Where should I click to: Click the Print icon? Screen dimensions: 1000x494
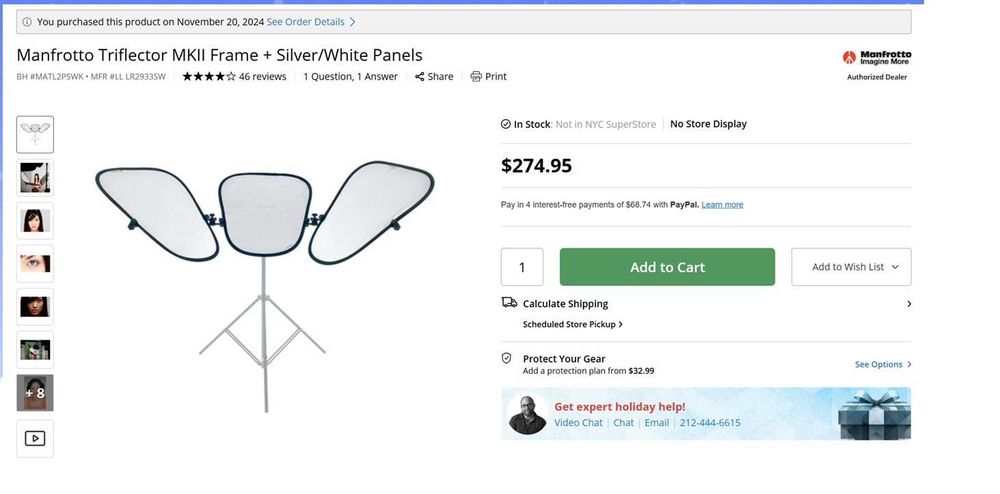click(476, 77)
